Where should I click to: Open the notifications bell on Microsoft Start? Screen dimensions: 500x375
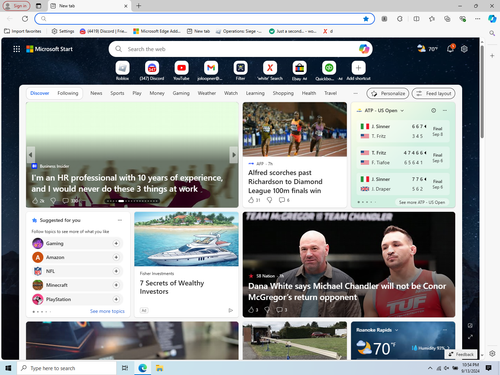point(450,49)
